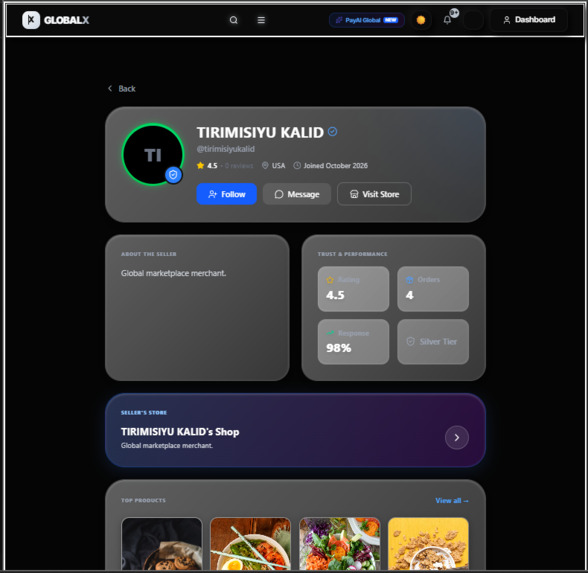Screen dimensions: 588x573
Task: Open the cereal product thumbnail
Action: coord(428,544)
